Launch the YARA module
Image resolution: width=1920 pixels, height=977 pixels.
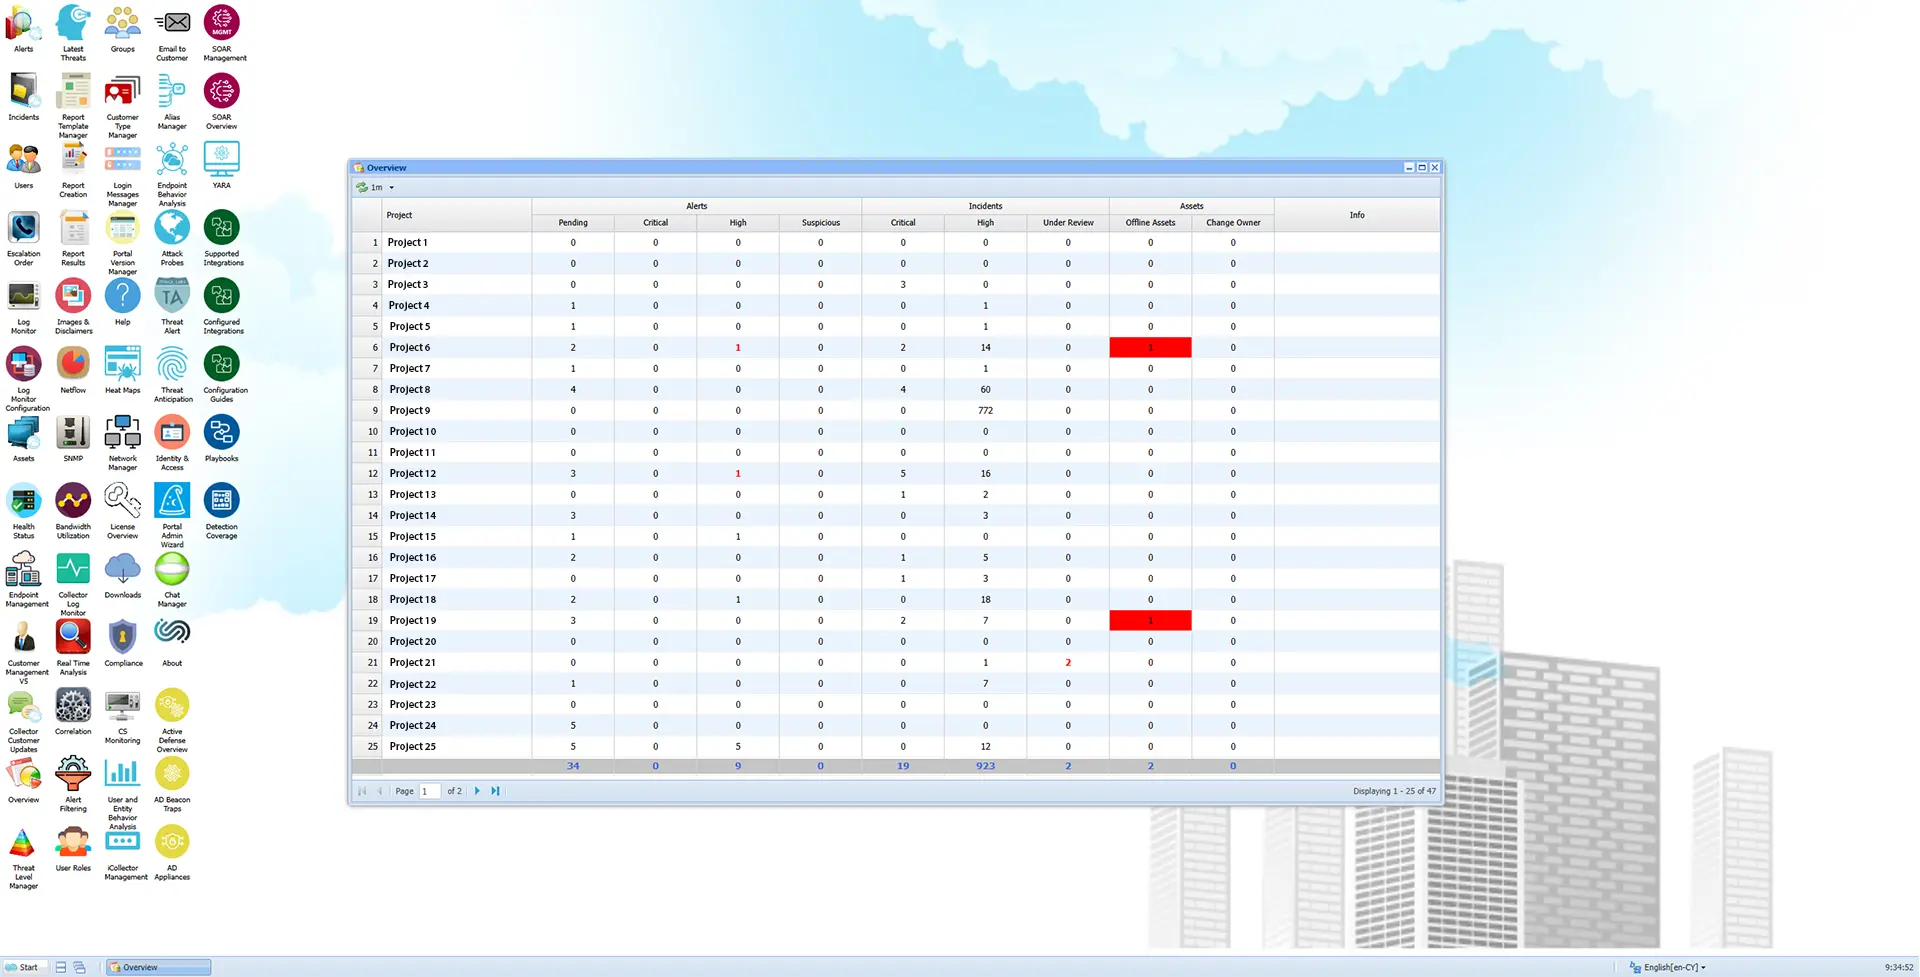pyautogui.click(x=221, y=160)
